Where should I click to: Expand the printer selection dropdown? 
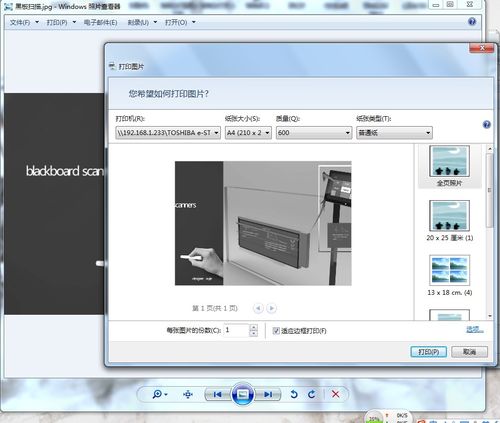[x=168, y=133]
